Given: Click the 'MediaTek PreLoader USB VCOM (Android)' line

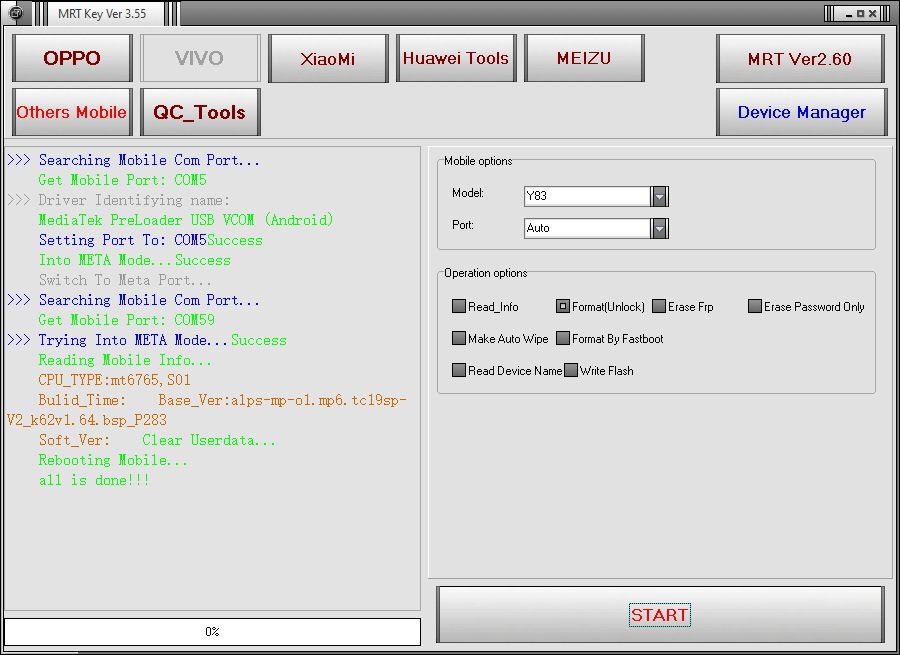Looking at the screenshot, I should tap(185, 220).
